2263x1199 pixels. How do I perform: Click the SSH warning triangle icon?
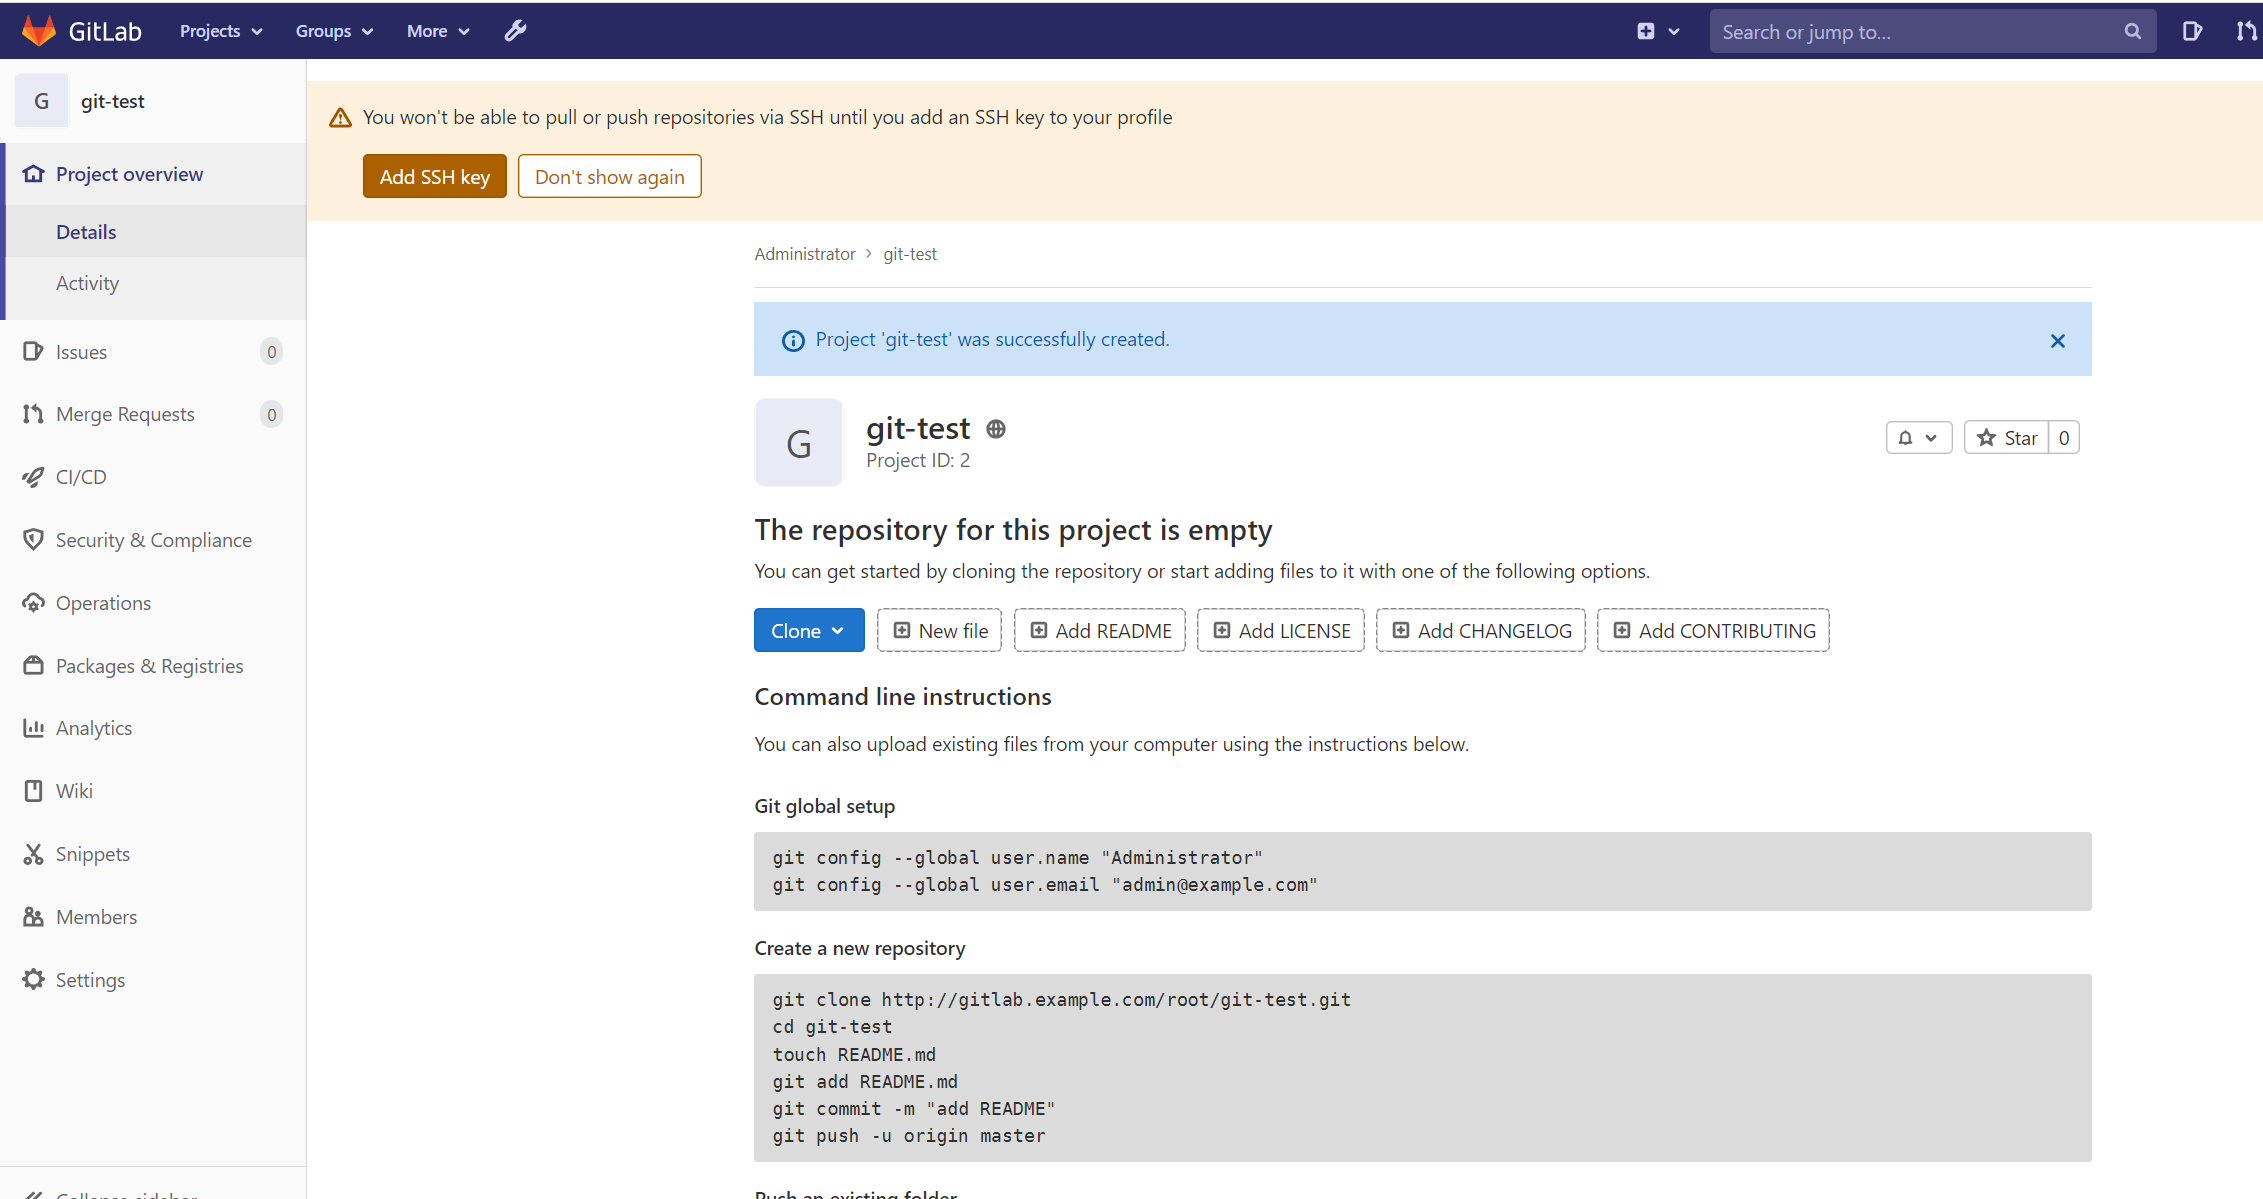[340, 118]
